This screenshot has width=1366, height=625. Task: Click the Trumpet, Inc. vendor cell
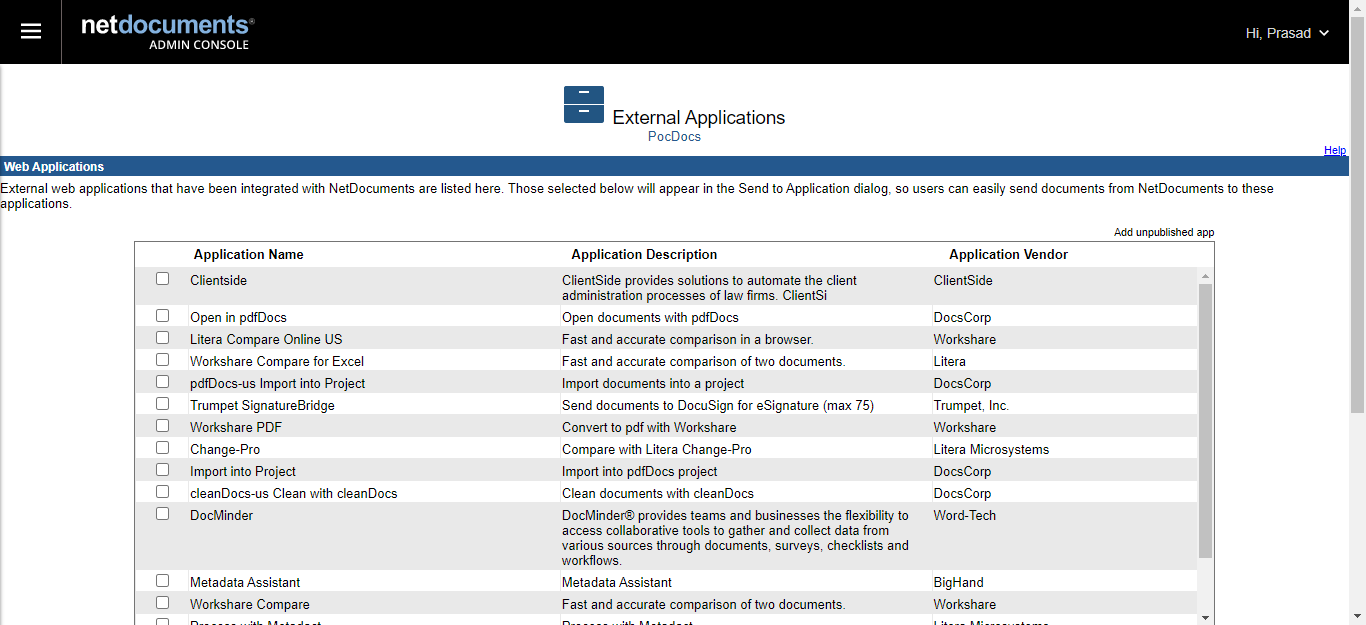pos(972,406)
